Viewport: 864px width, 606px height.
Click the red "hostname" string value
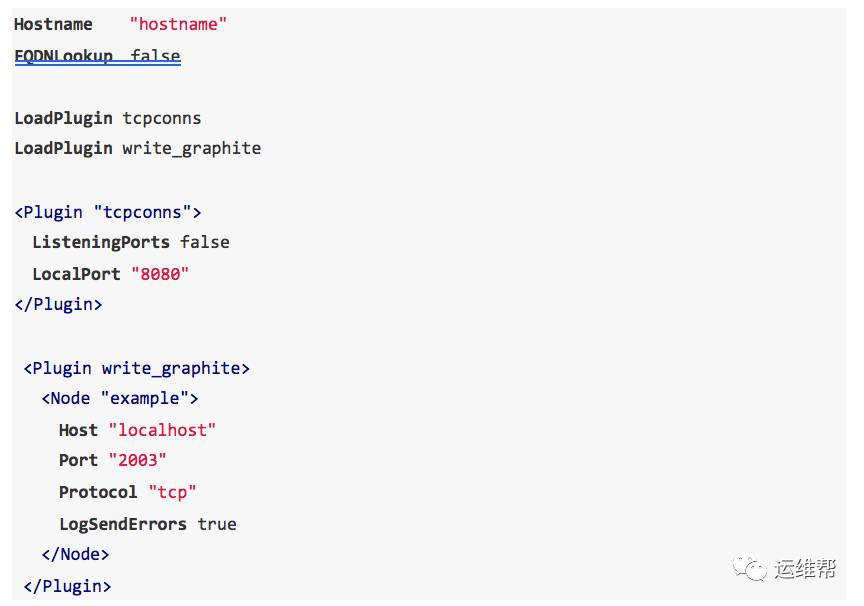tap(178, 24)
